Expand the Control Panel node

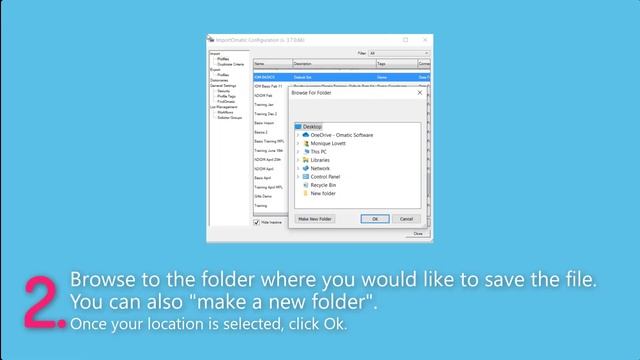298,177
